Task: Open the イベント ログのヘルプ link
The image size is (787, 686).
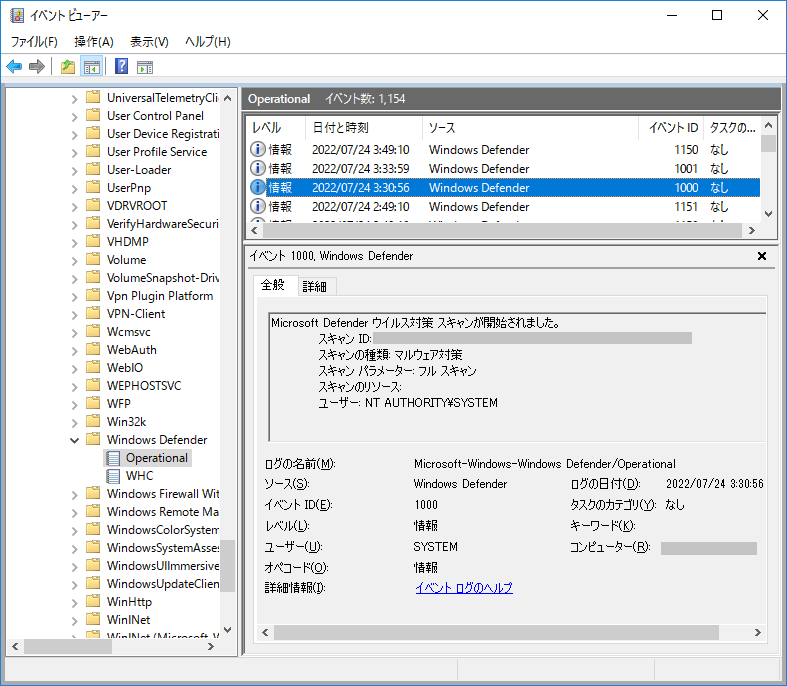Action: 464,588
